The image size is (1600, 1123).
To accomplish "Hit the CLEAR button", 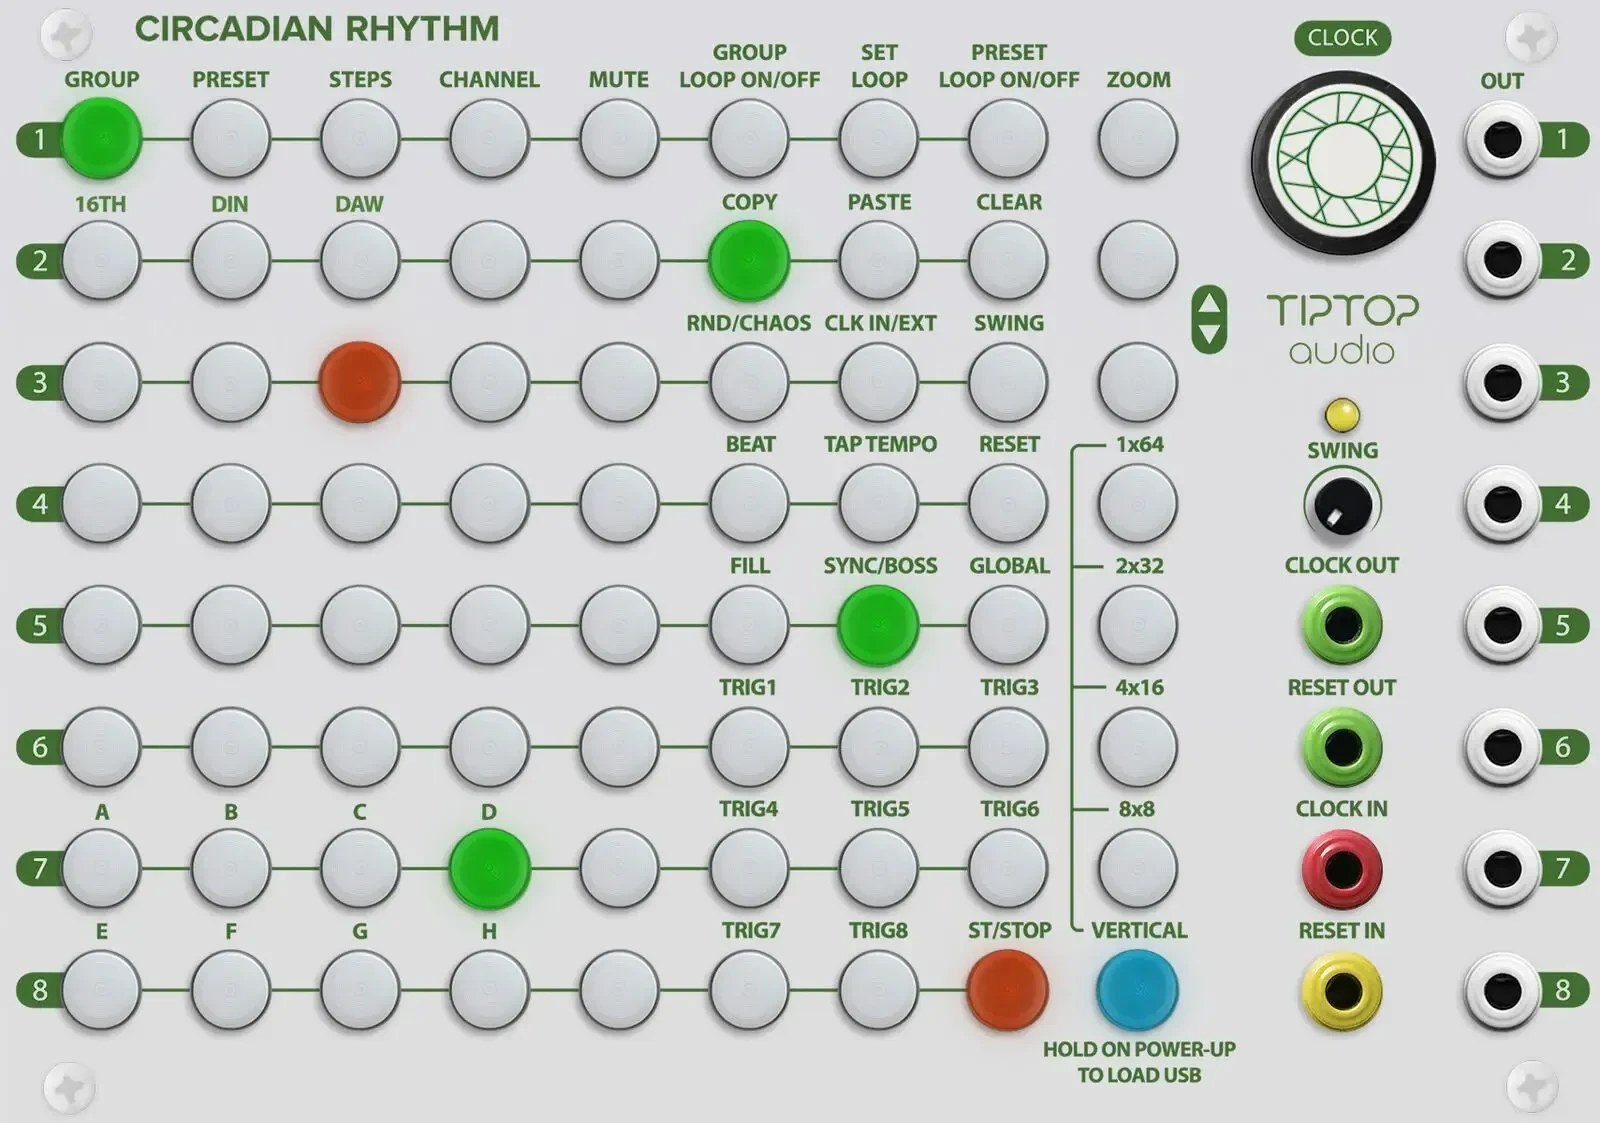I will tap(1007, 258).
